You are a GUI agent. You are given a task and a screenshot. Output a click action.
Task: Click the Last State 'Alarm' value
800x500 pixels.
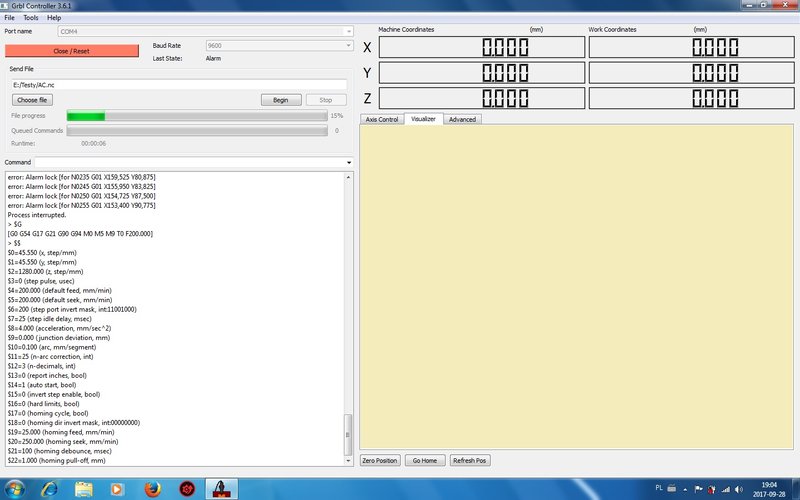point(213,59)
